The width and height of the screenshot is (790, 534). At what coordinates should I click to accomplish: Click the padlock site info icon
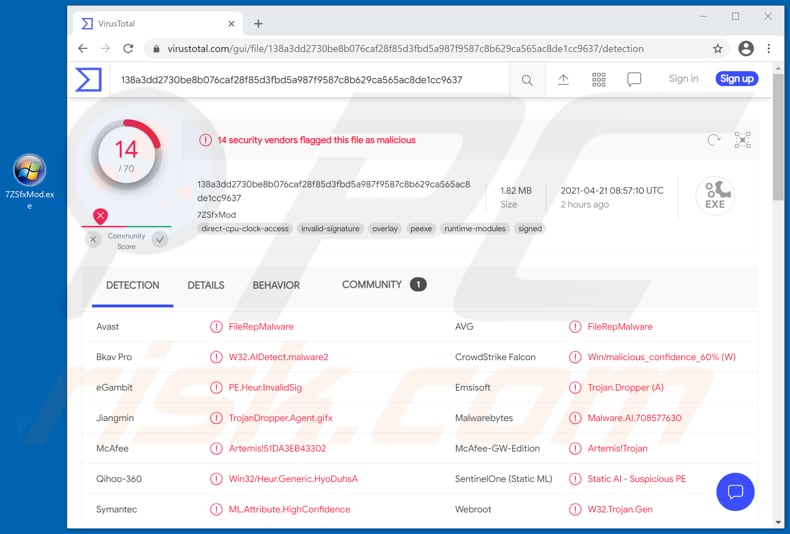coord(156,49)
